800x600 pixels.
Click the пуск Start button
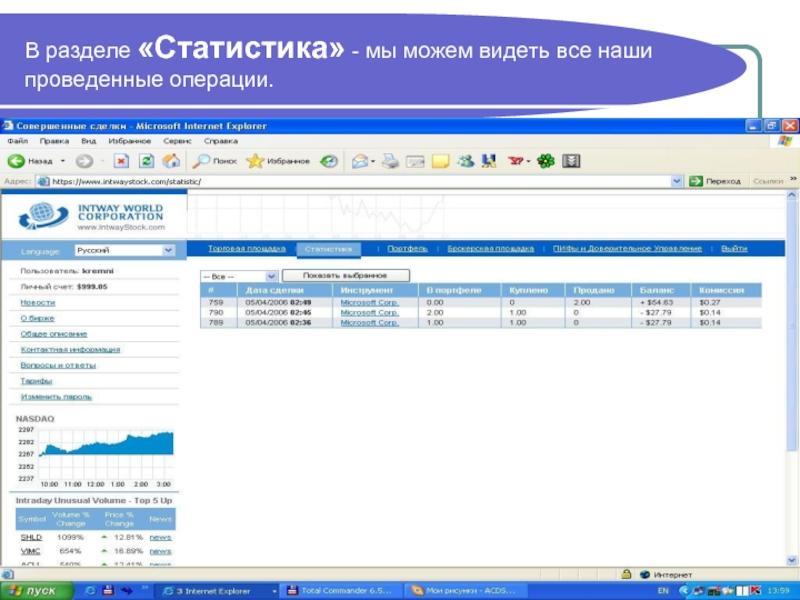point(33,591)
